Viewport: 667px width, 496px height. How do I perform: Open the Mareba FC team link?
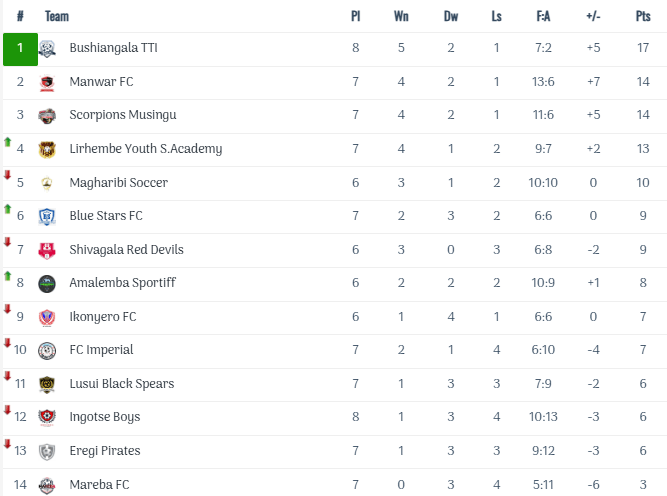[99, 485]
